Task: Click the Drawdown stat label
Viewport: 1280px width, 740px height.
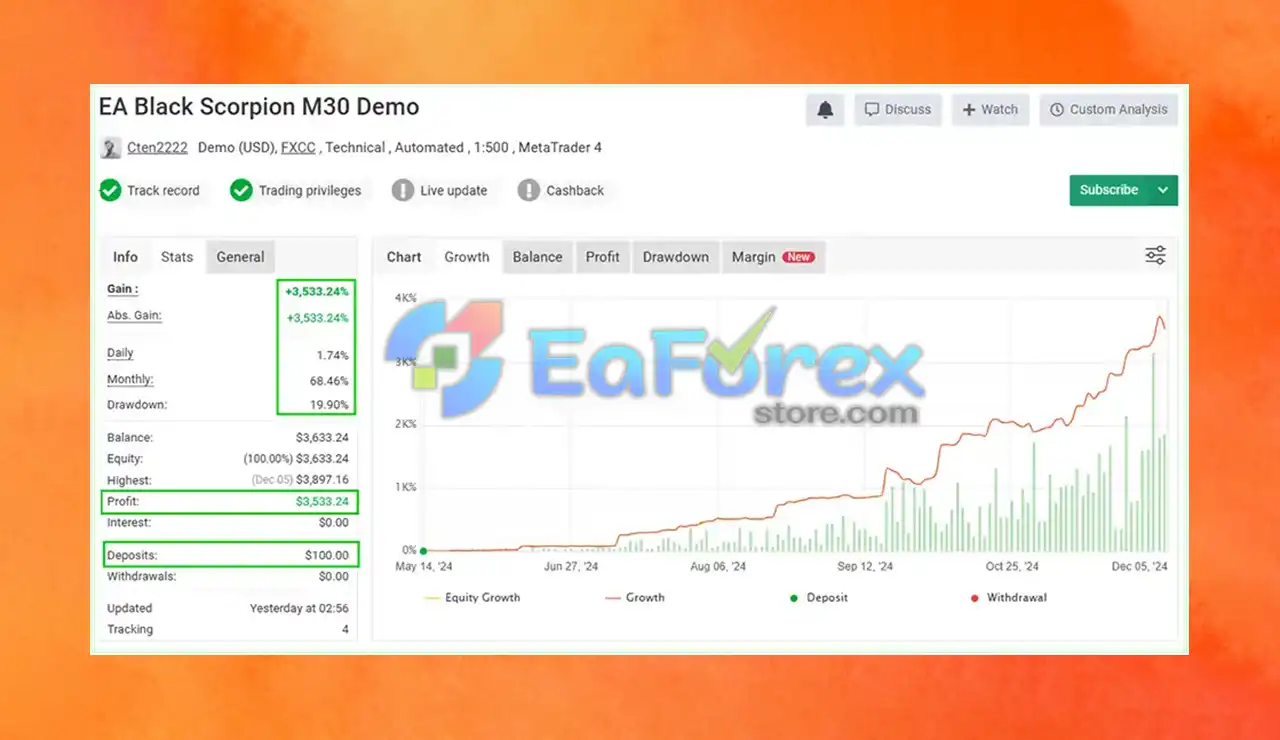Action: pyautogui.click(x=137, y=405)
